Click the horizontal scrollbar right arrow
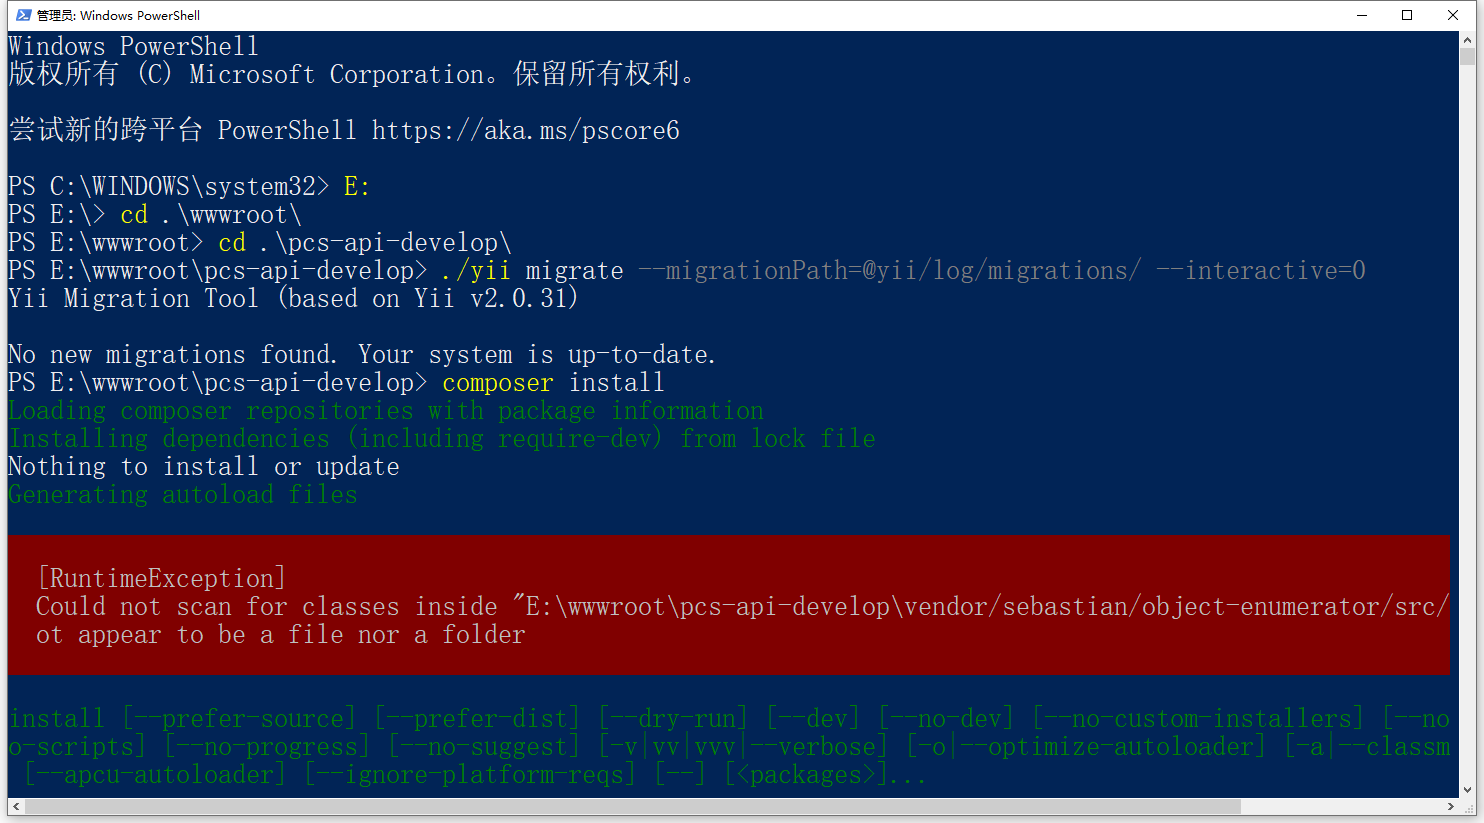 click(x=1450, y=806)
